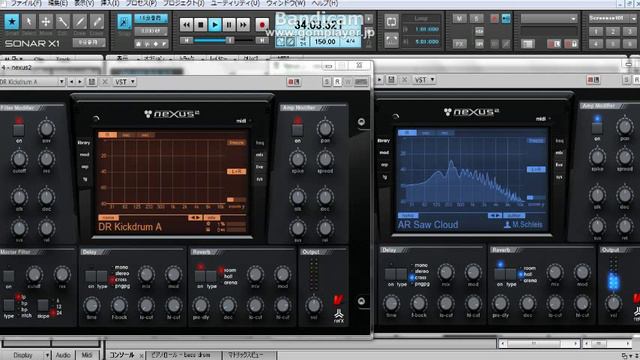The width and height of the screenshot is (640, 360).
Task: Click the vol knob in left Nexus Output
Action: pyautogui.click(x=314, y=305)
